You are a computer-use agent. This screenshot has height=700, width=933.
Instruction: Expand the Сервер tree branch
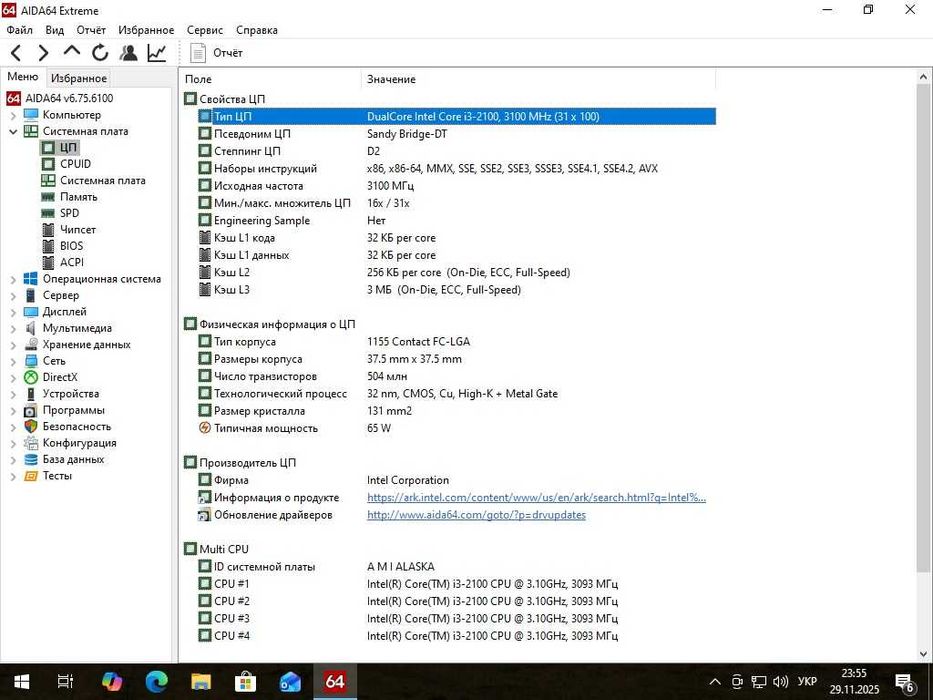pos(13,296)
